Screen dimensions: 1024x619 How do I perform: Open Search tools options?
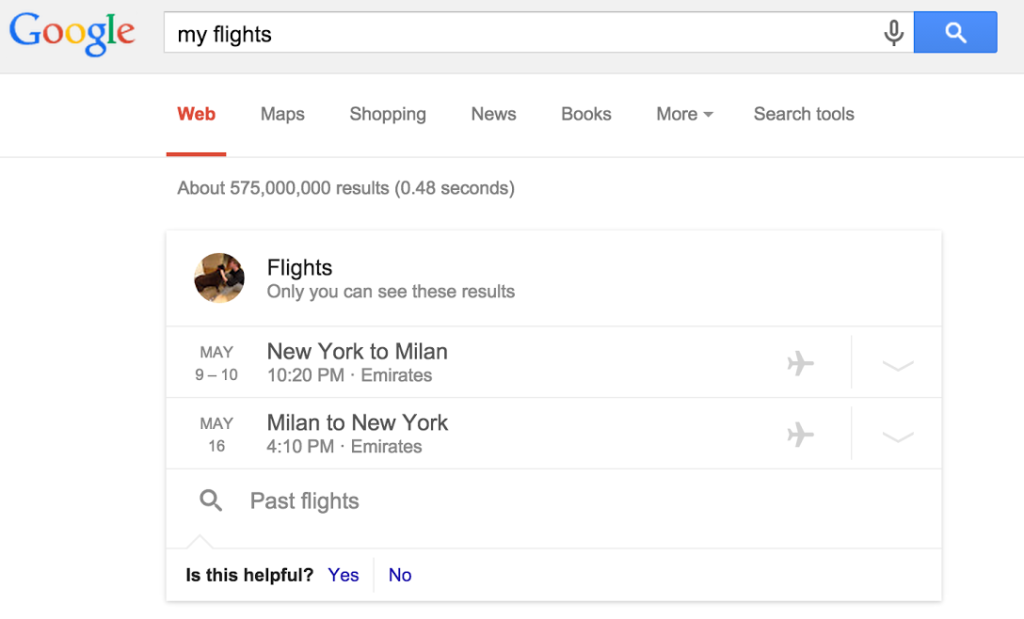(x=804, y=114)
